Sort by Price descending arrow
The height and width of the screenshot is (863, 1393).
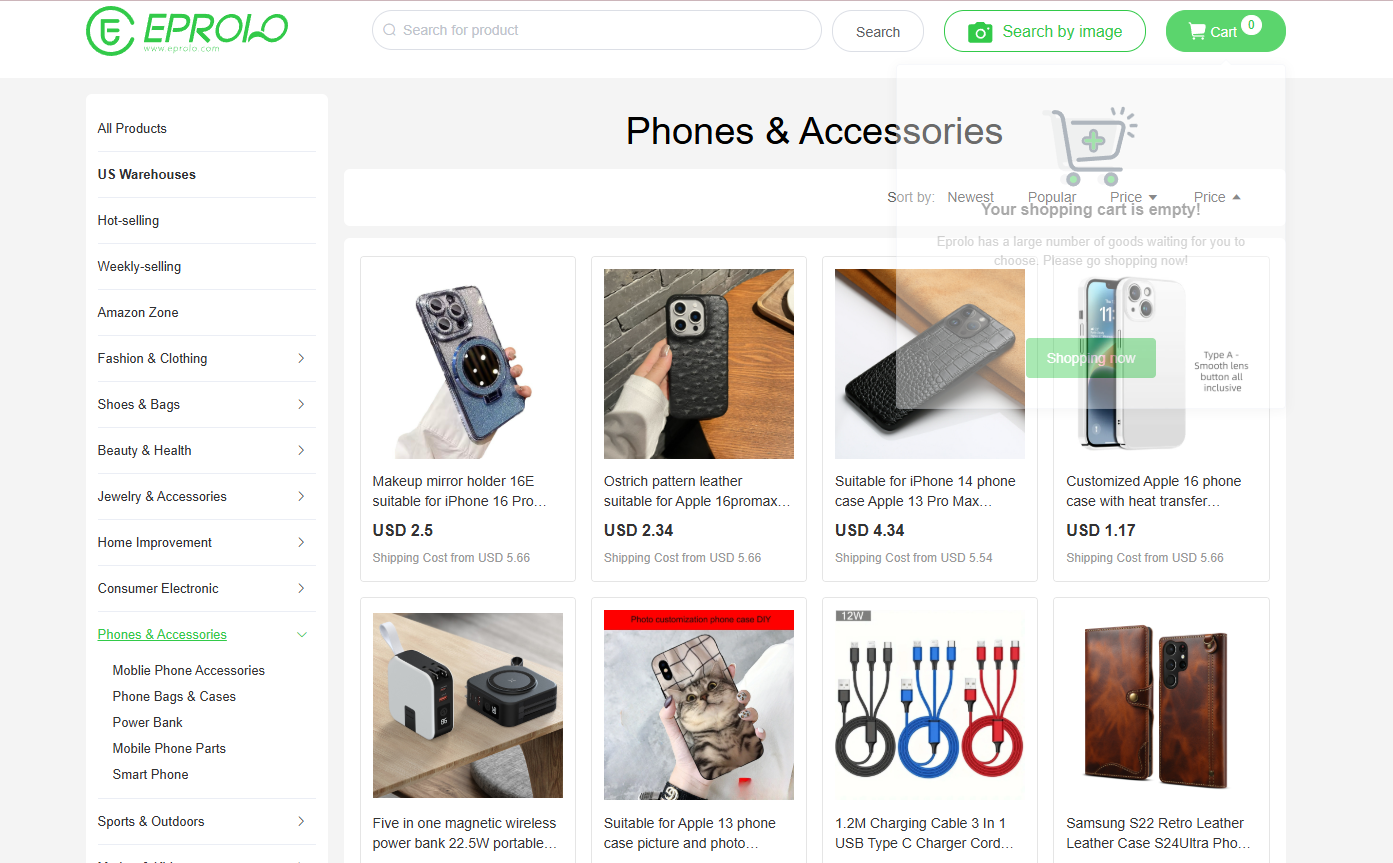pyautogui.click(x=1153, y=197)
